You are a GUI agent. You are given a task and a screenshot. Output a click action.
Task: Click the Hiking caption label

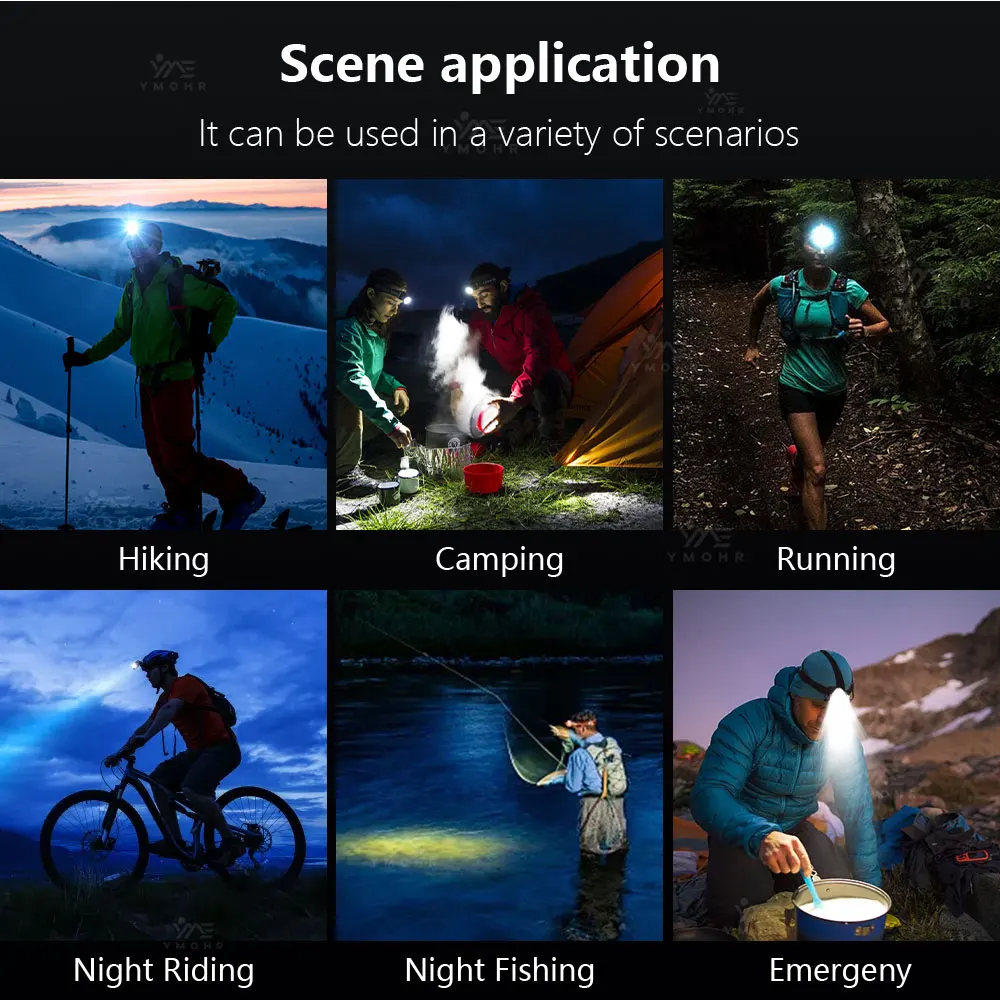pos(164,560)
